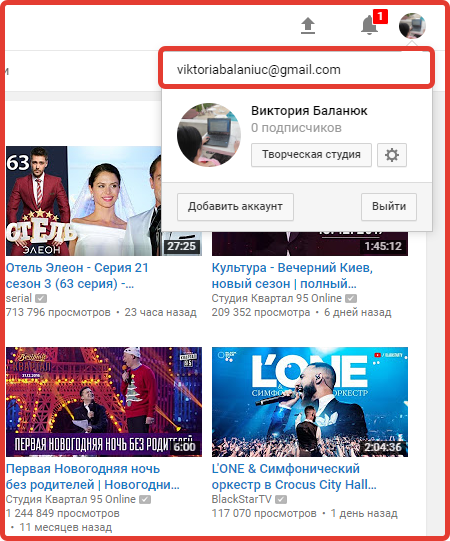This screenshot has height=541, width=450.
Task: Open BlackStarTV channel link
Action: pos(242,499)
